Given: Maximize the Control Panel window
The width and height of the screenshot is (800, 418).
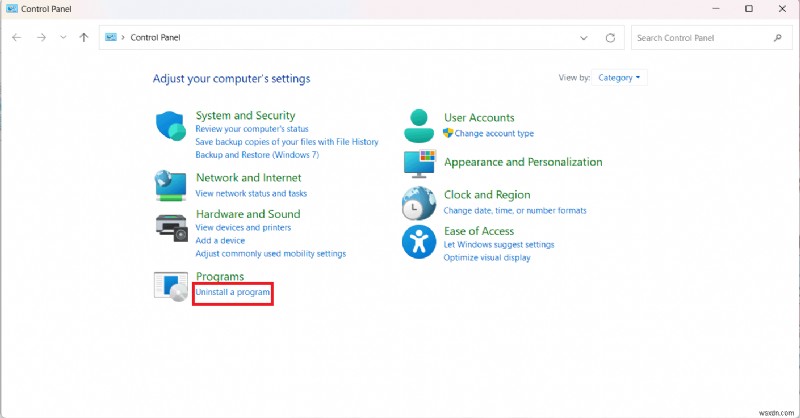Looking at the screenshot, I should (x=749, y=9).
